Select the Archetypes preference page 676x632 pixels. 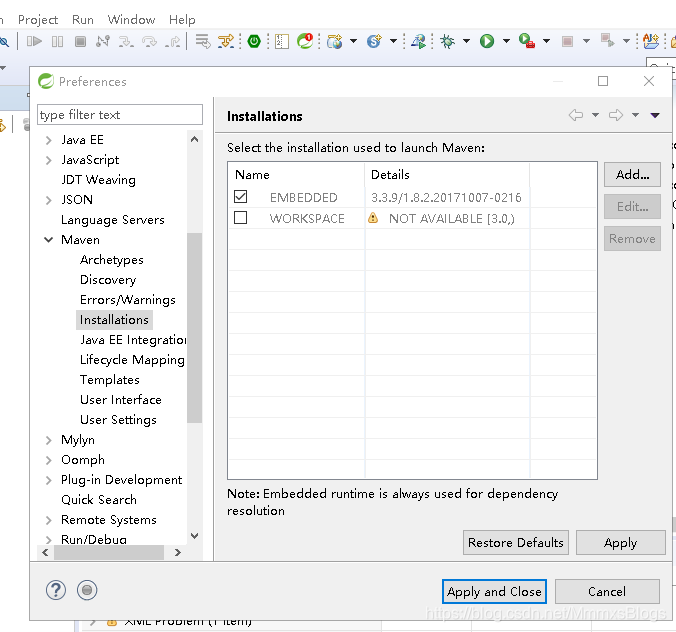pos(112,260)
